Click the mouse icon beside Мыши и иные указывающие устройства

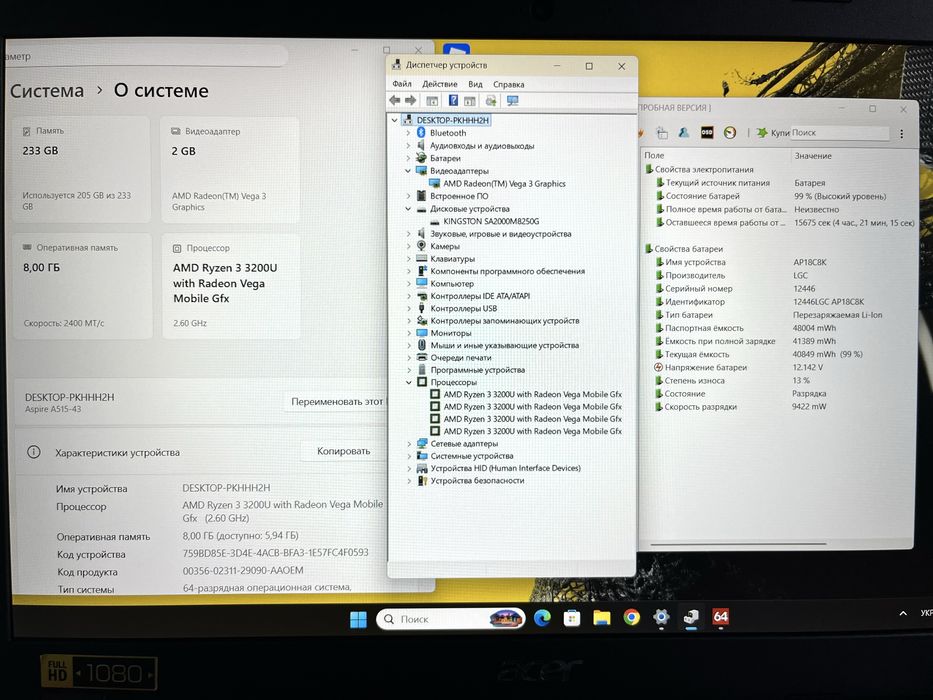click(422, 345)
